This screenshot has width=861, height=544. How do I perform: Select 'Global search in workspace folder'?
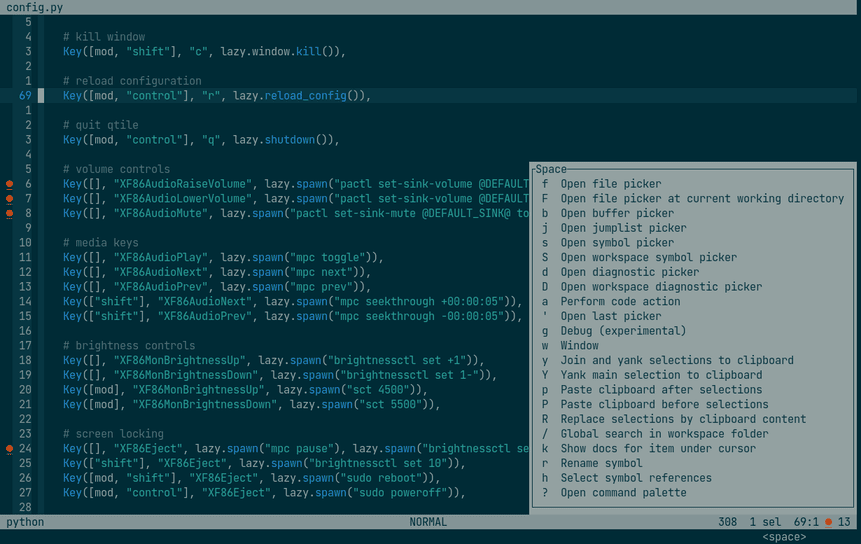(x=692, y=434)
